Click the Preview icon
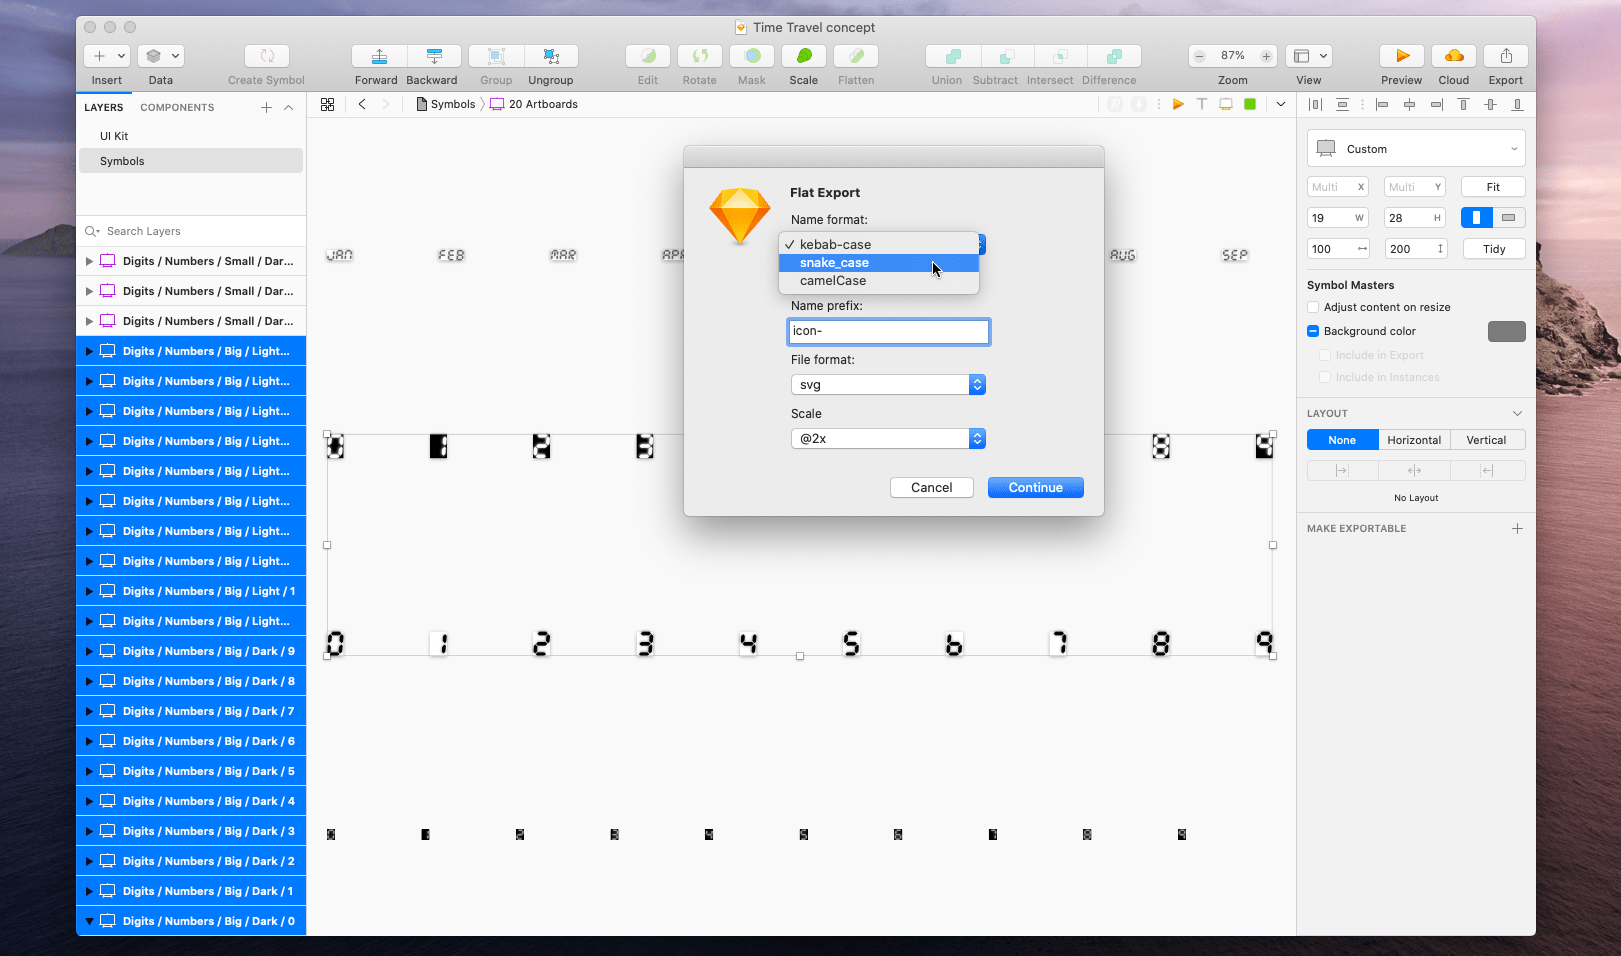The height and width of the screenshot is (956, 1621). point(1401,56)
